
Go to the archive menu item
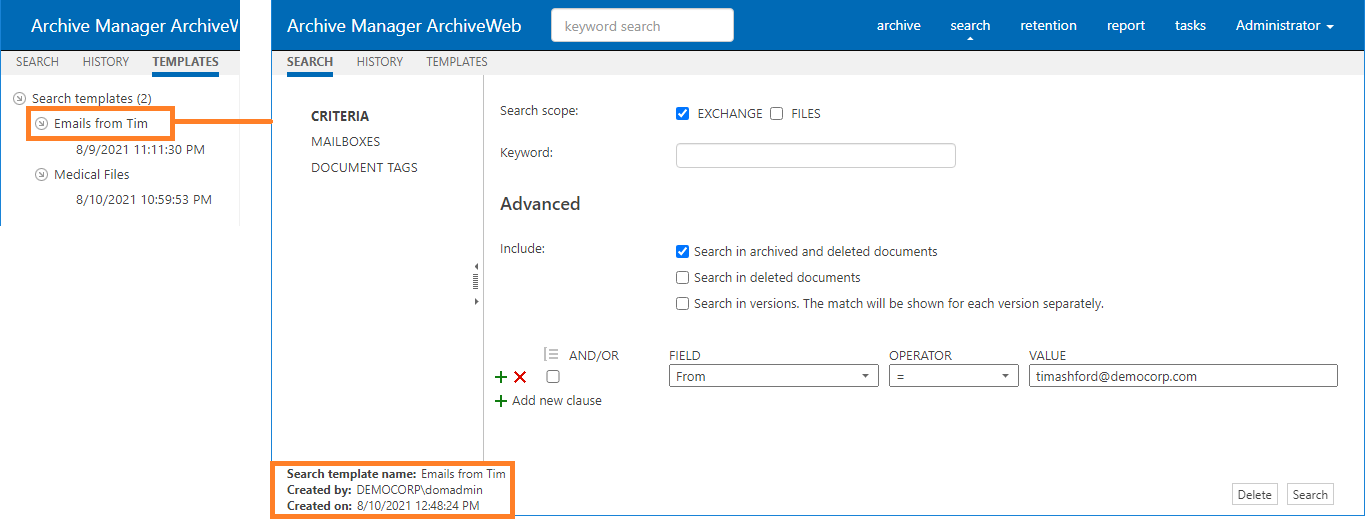pyautogui.click(x=899, y=26)
